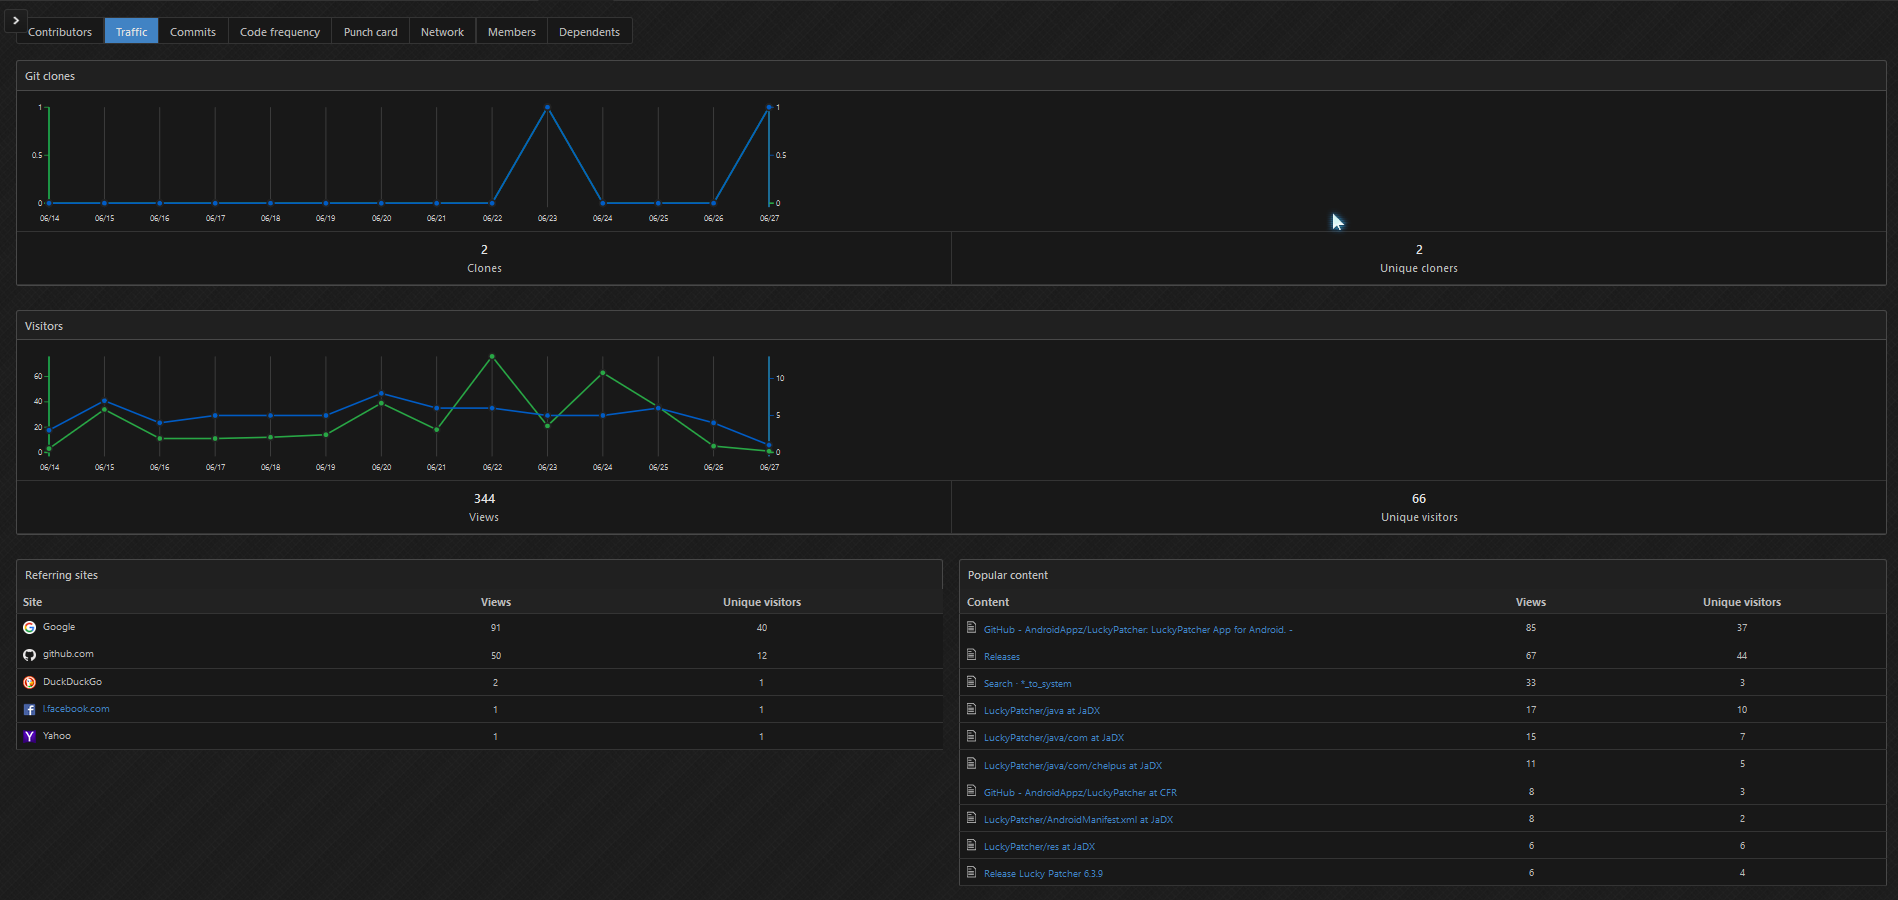Click the Releases row unique visitors value 44
The height and width of the screenshot is (900, 1898).
coord(1742,656)
